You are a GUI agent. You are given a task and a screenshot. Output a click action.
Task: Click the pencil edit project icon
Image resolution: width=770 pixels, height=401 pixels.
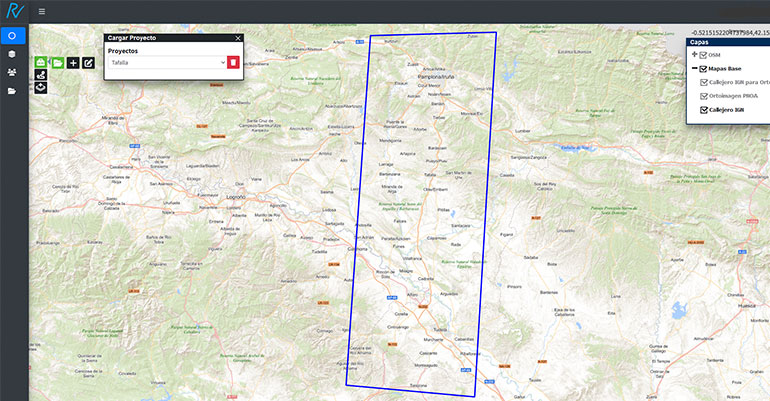pyautogui.click(x=89, y=62)
